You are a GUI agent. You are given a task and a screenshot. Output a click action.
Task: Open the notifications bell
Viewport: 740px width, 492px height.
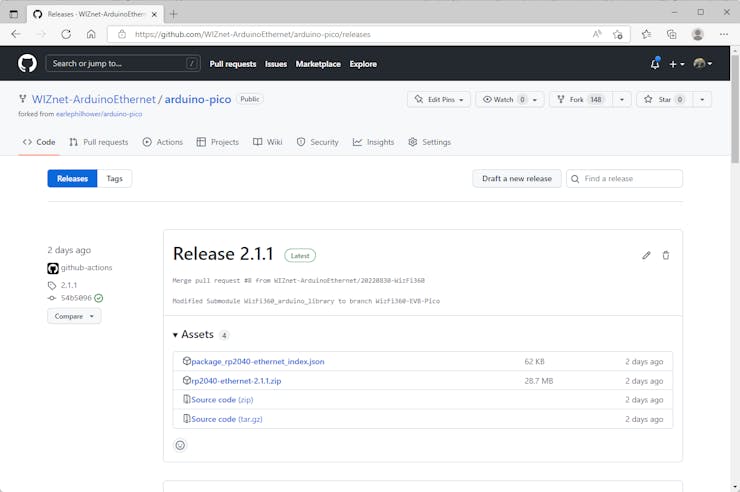pos(655,64)
